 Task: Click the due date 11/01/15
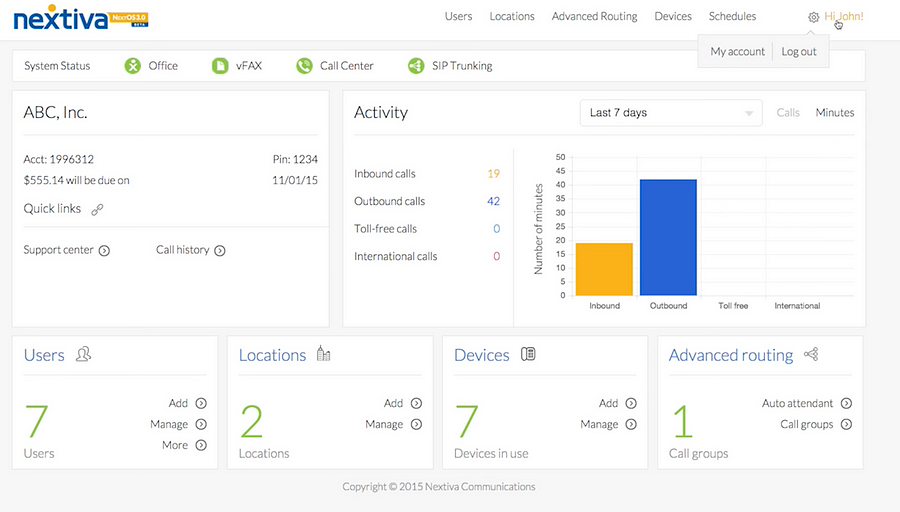click(295, 180)
